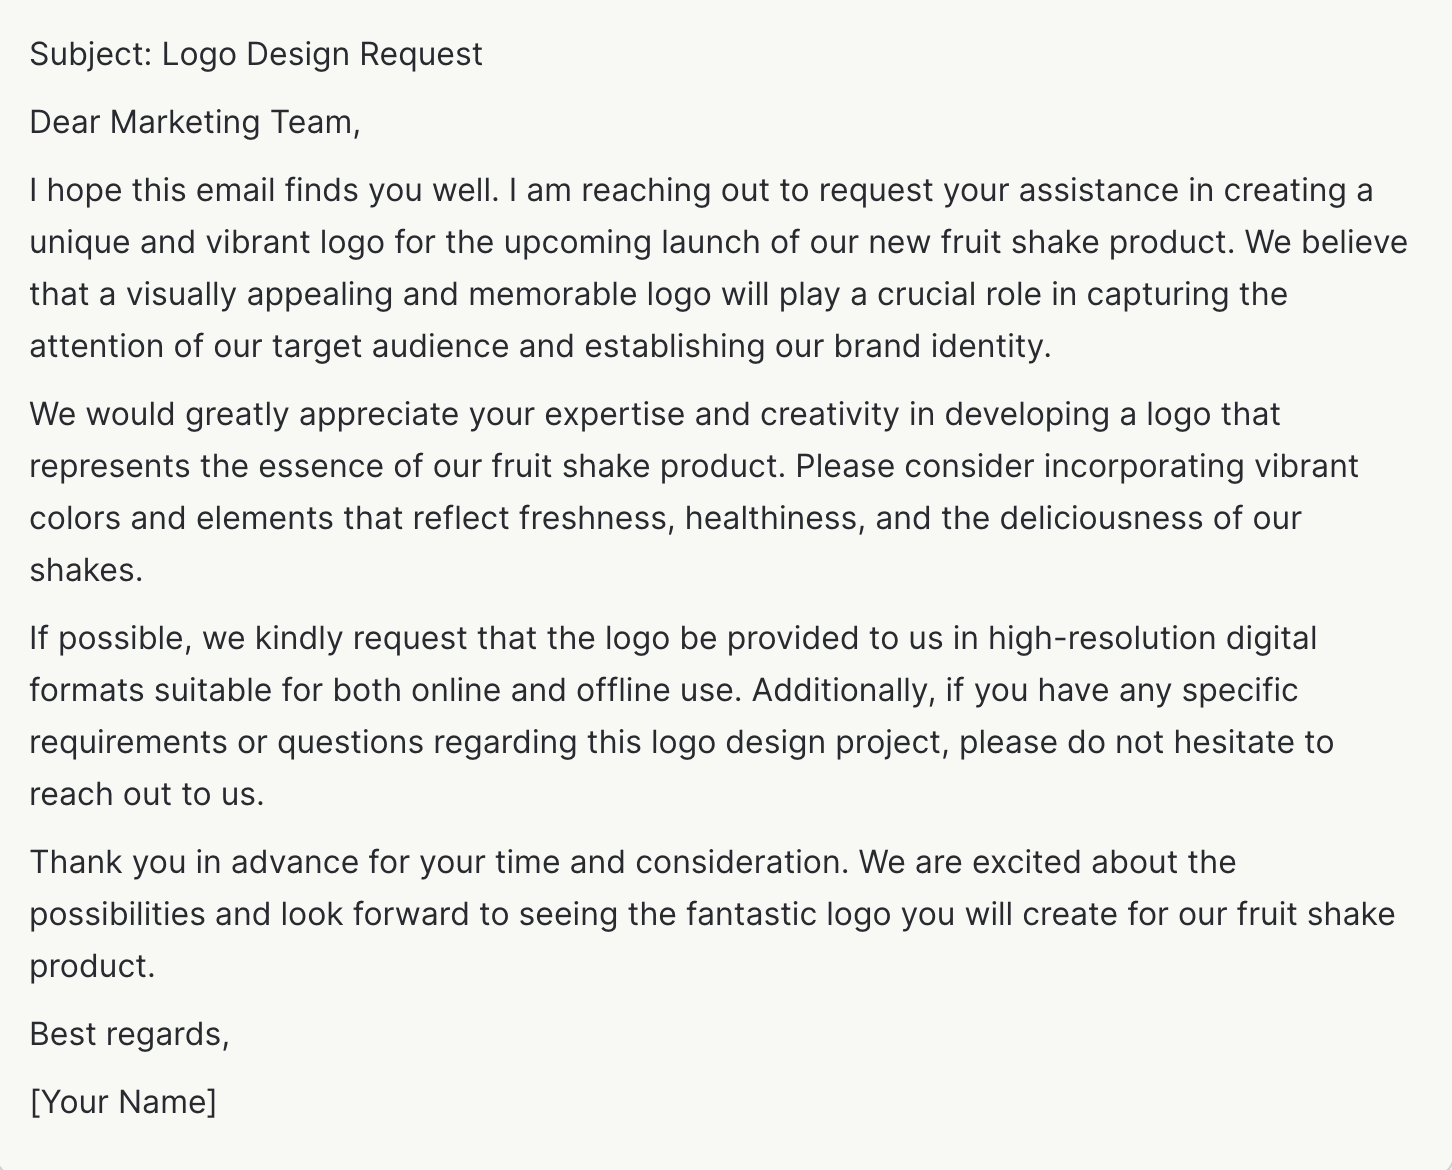Click the 'Dear Marketing Team,' greeting

(195, 122)
